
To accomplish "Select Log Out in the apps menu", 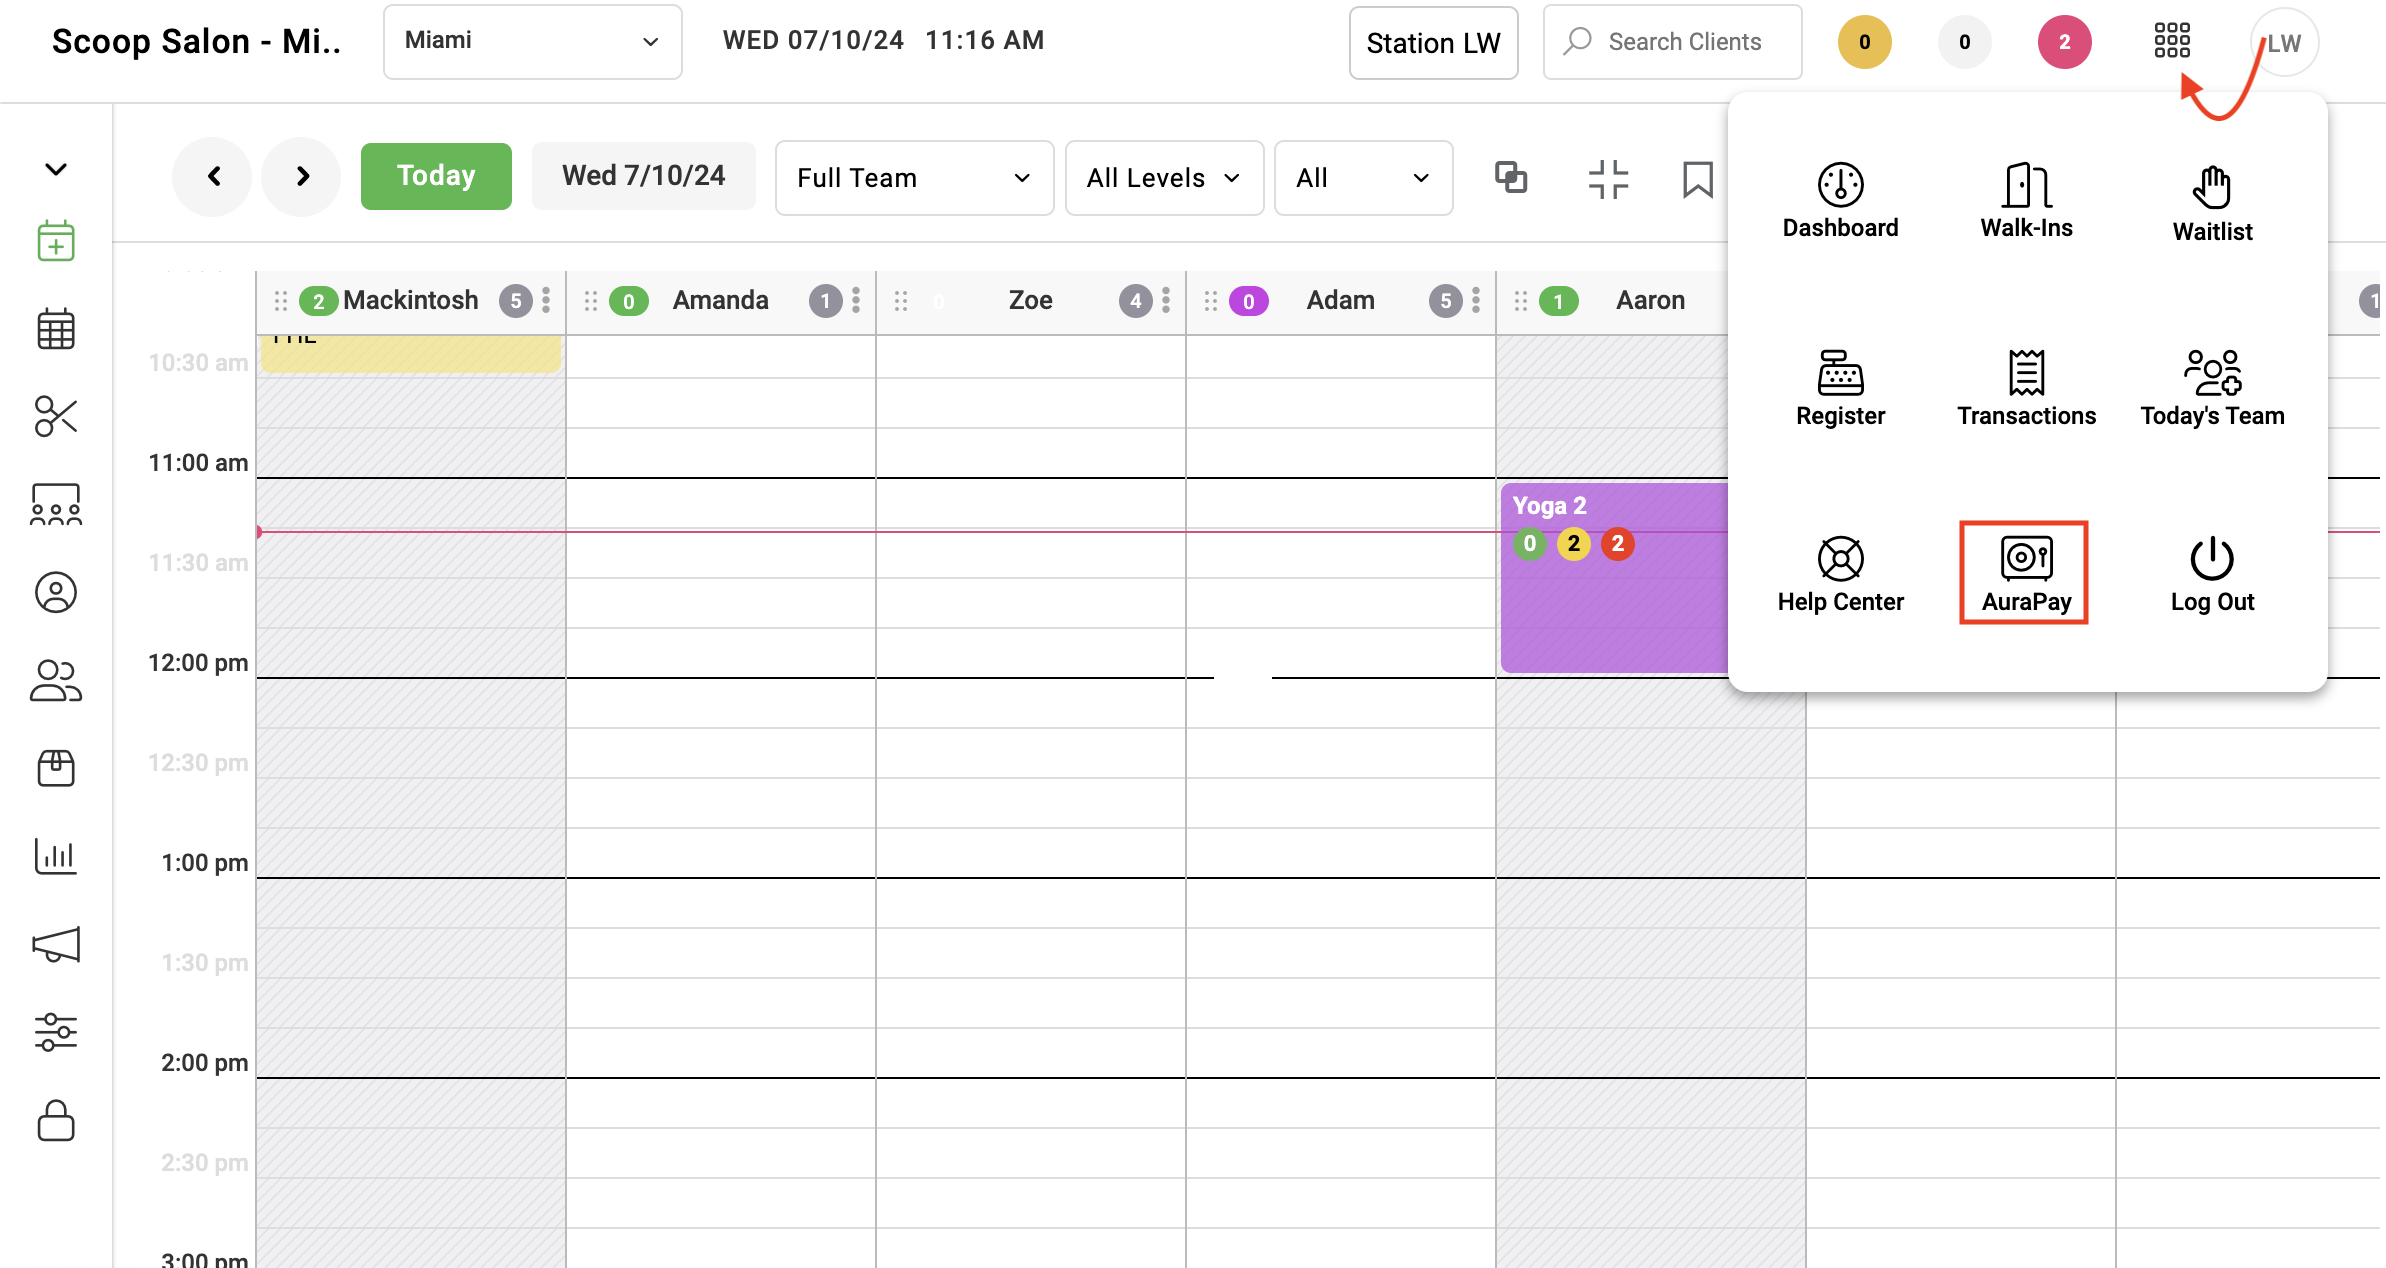I will 2212,574.
